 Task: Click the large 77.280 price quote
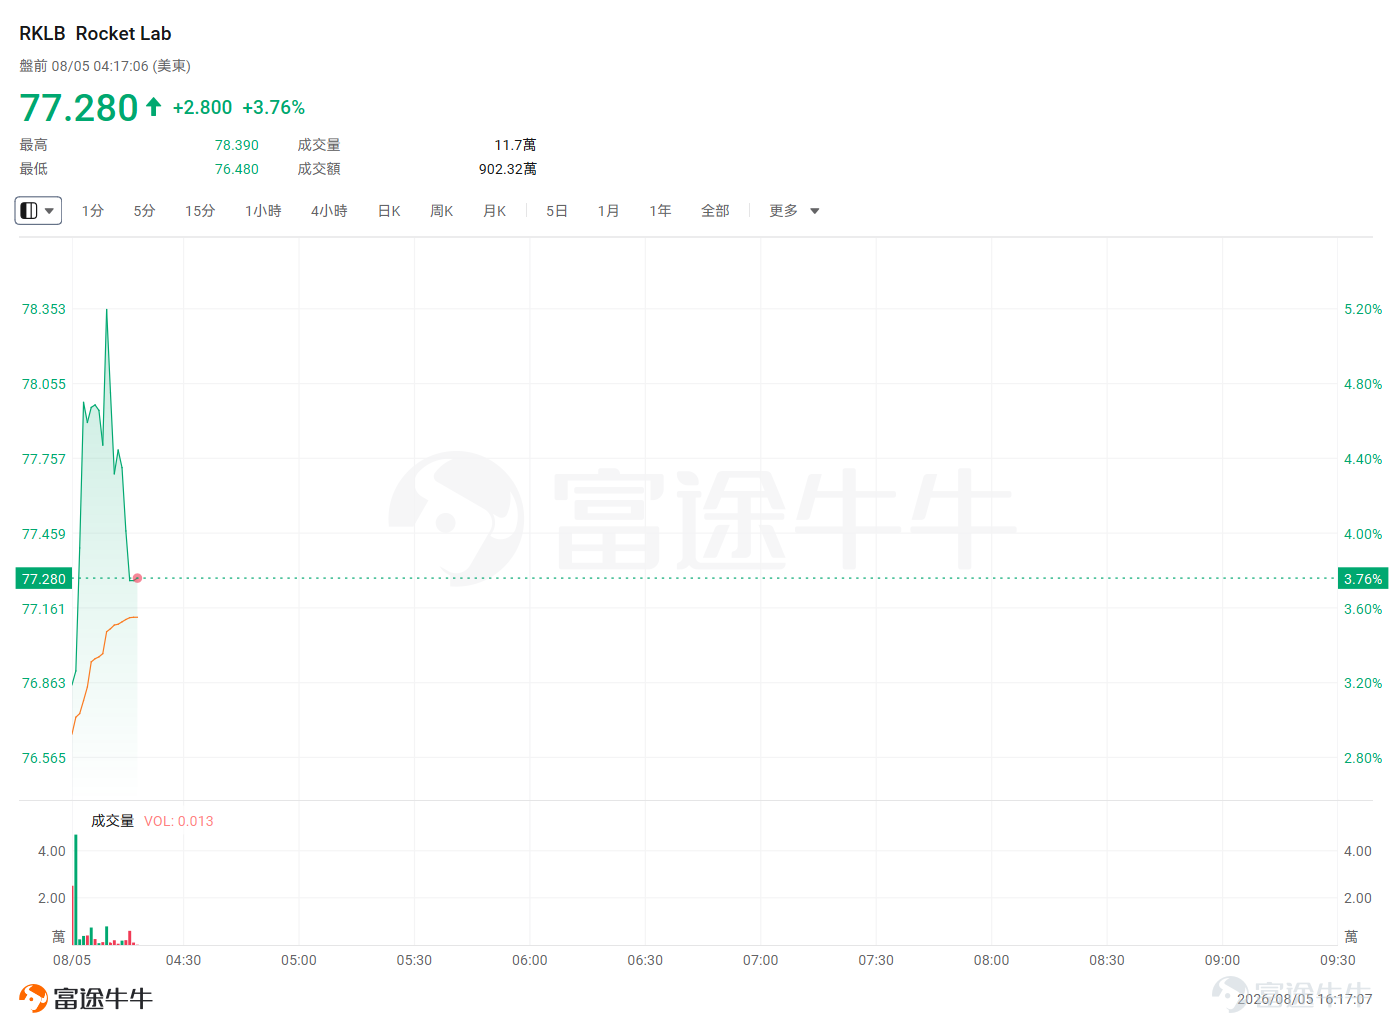(x=79, y=108)
